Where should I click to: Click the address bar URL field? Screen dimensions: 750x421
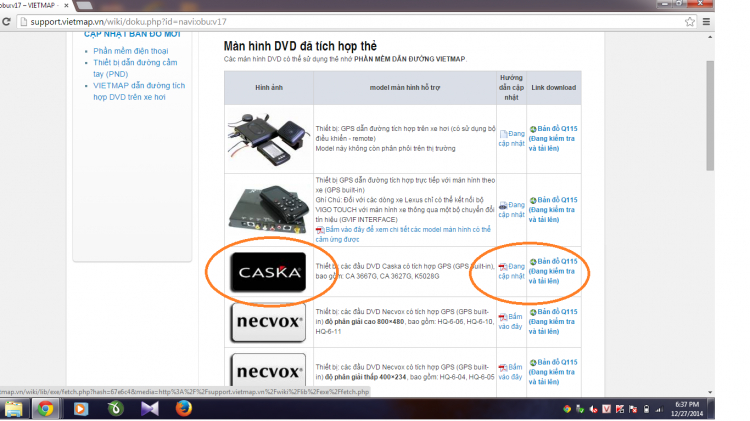354,22
